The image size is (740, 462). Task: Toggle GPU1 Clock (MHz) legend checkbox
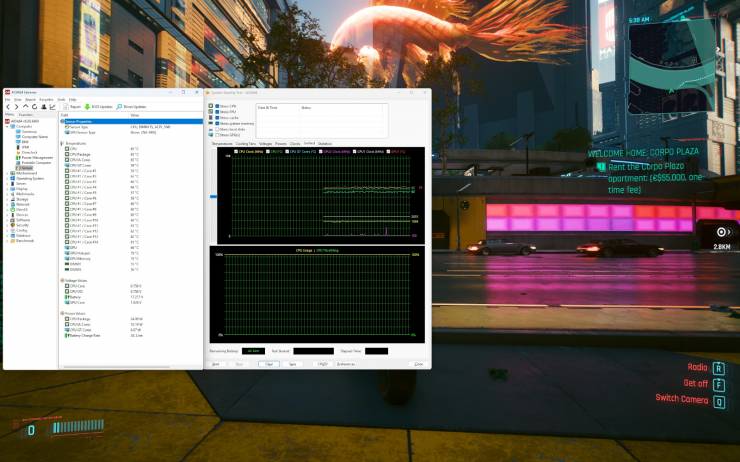pos(354,151)
